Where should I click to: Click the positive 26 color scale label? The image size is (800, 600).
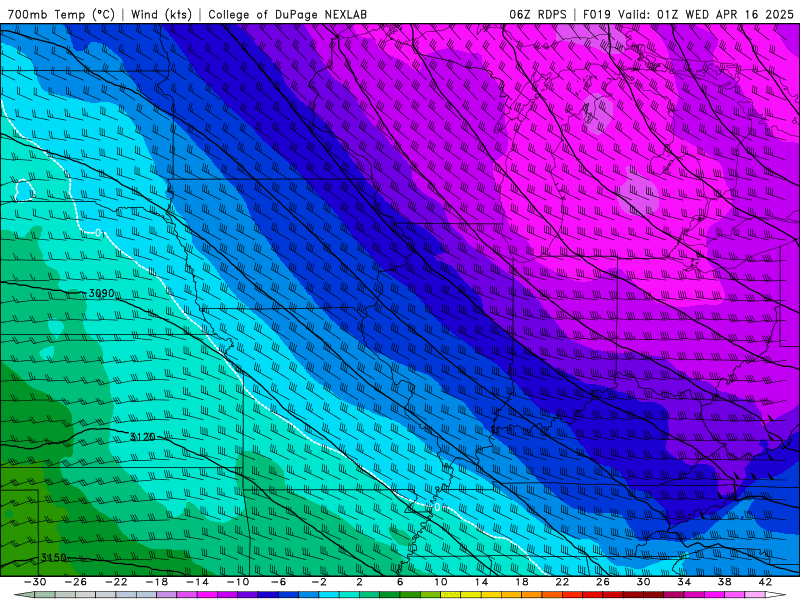[603, 582]
